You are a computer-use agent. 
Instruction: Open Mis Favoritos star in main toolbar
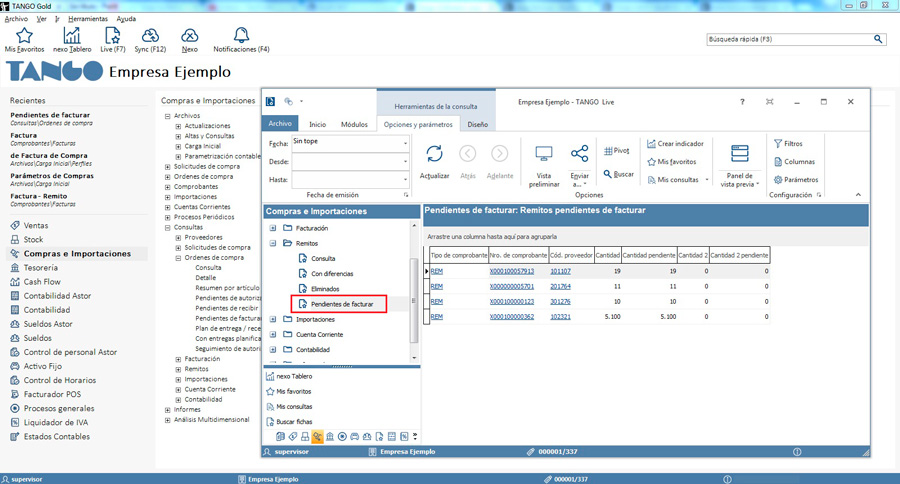point(24,36)
